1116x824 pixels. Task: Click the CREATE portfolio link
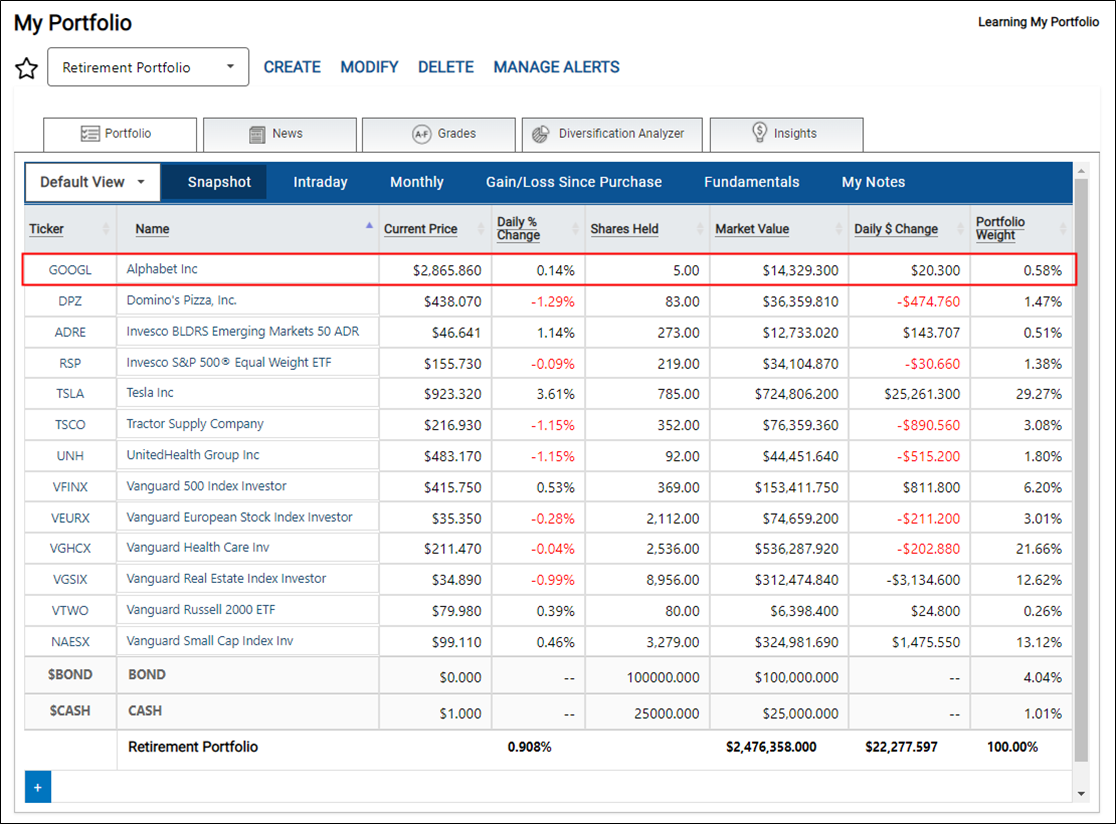[x=292, y=67]
